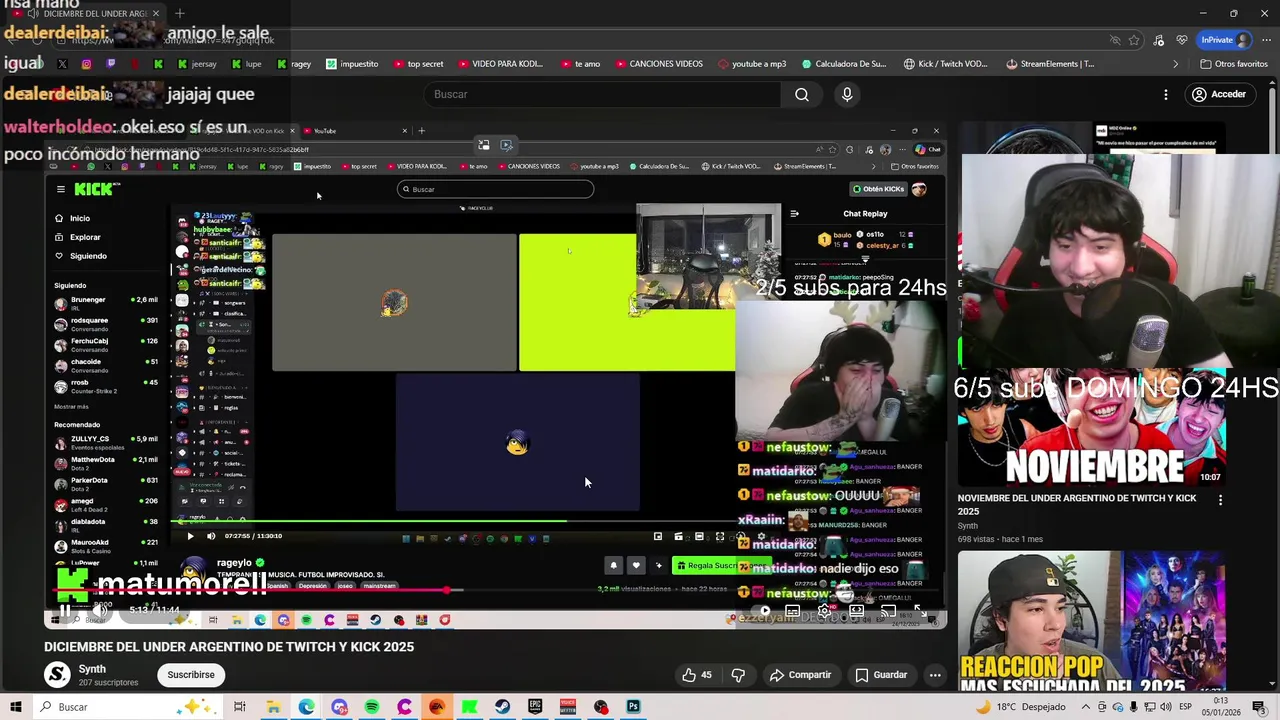Viewport: 1280px width, 720px height.
Task: Open YouTube player settings gear
Action: point(825,611)
